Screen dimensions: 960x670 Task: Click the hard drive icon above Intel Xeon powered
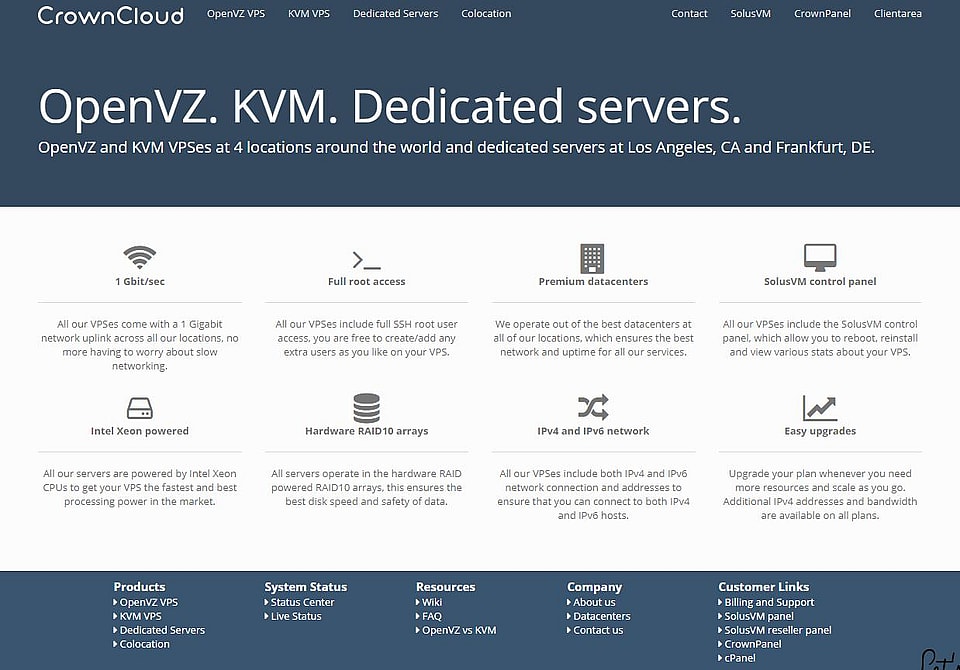tap(140, 408)
